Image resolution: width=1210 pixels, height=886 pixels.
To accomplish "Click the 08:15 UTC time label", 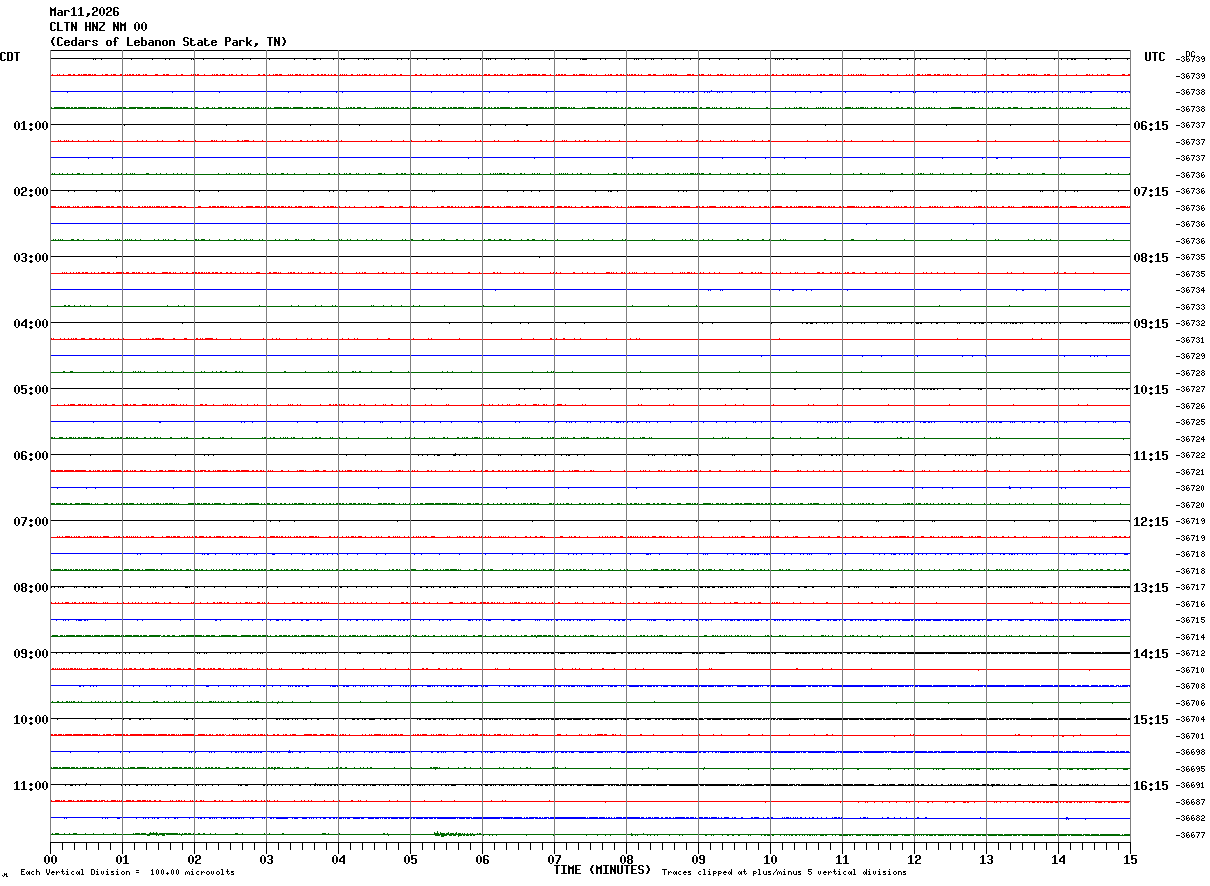I will [x=1150, y=258].
